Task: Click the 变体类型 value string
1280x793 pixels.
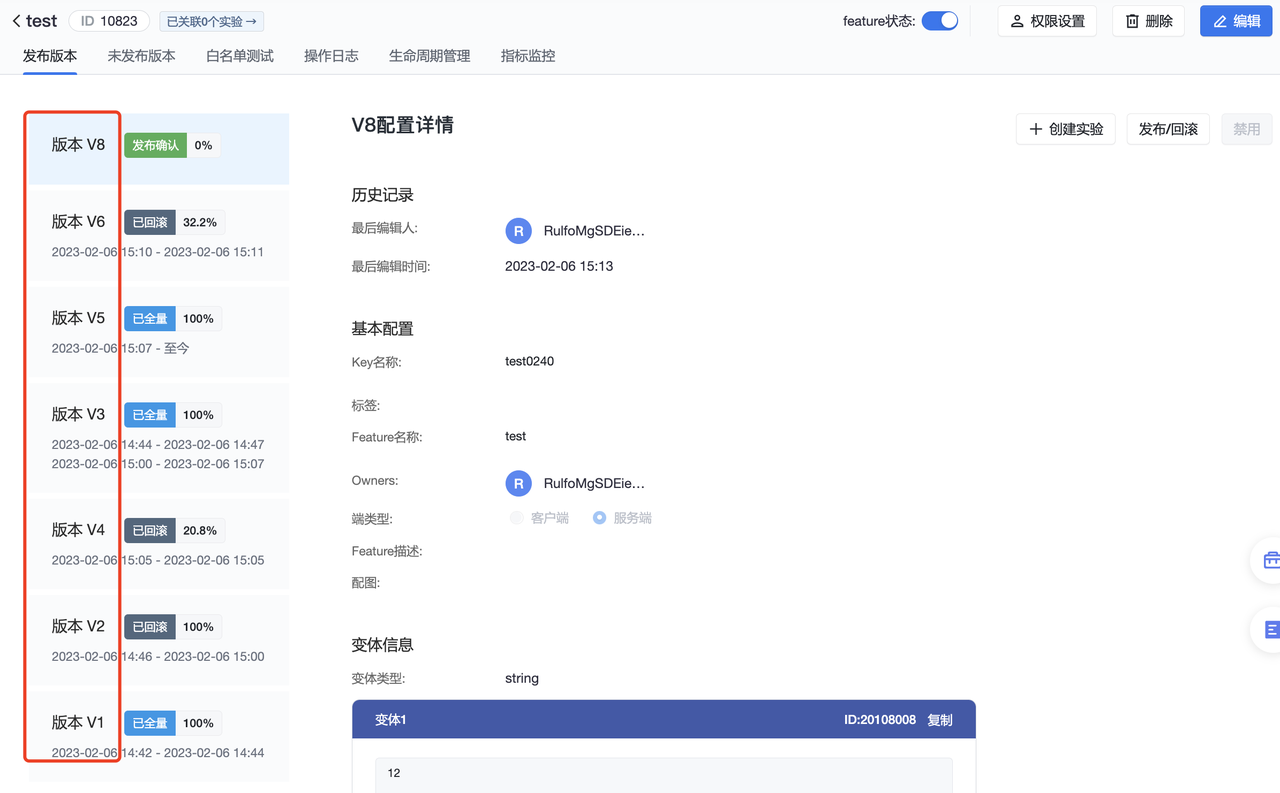Action: [x=522, y=678]
